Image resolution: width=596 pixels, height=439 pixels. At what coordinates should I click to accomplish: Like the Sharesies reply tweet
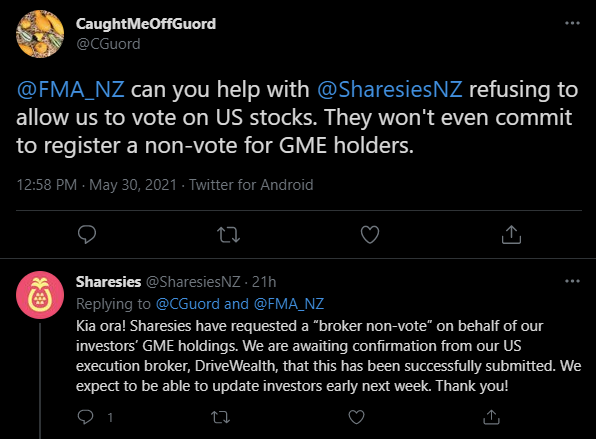pos(357,417)
